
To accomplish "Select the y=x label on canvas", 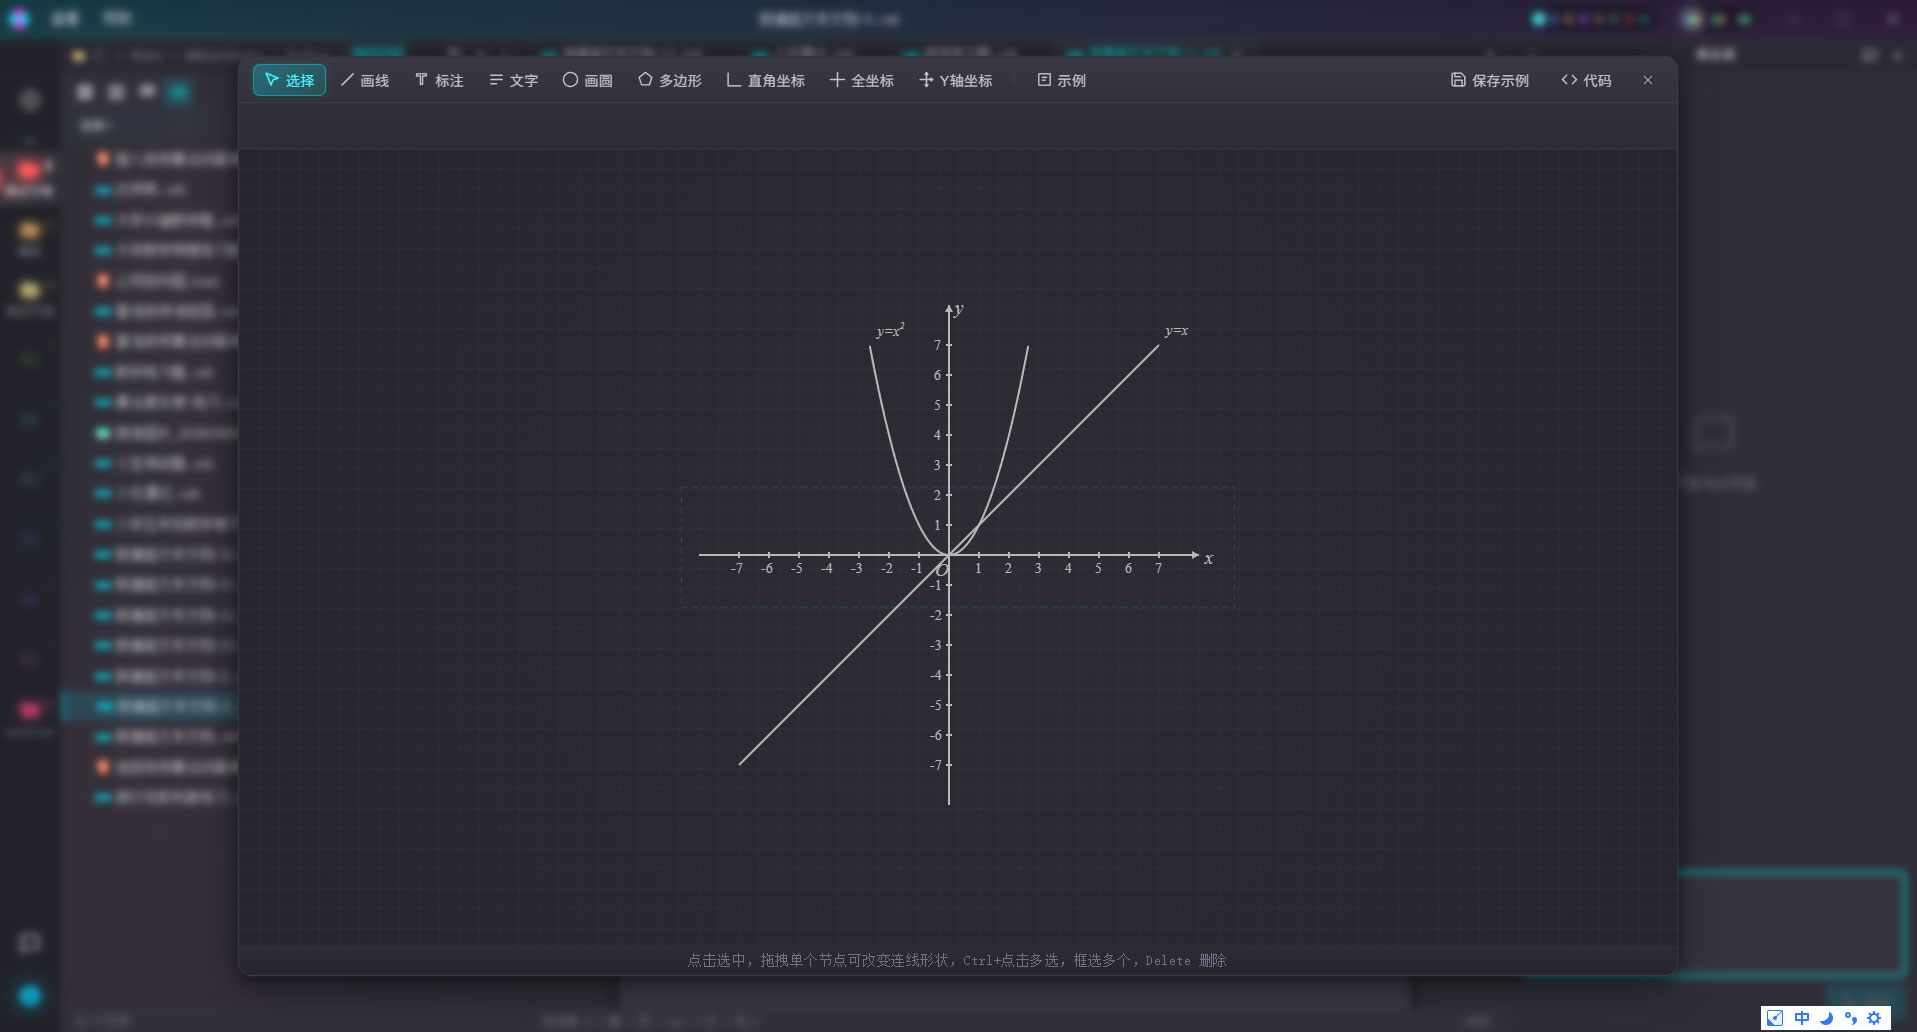I will click(x=1176, y=331).
